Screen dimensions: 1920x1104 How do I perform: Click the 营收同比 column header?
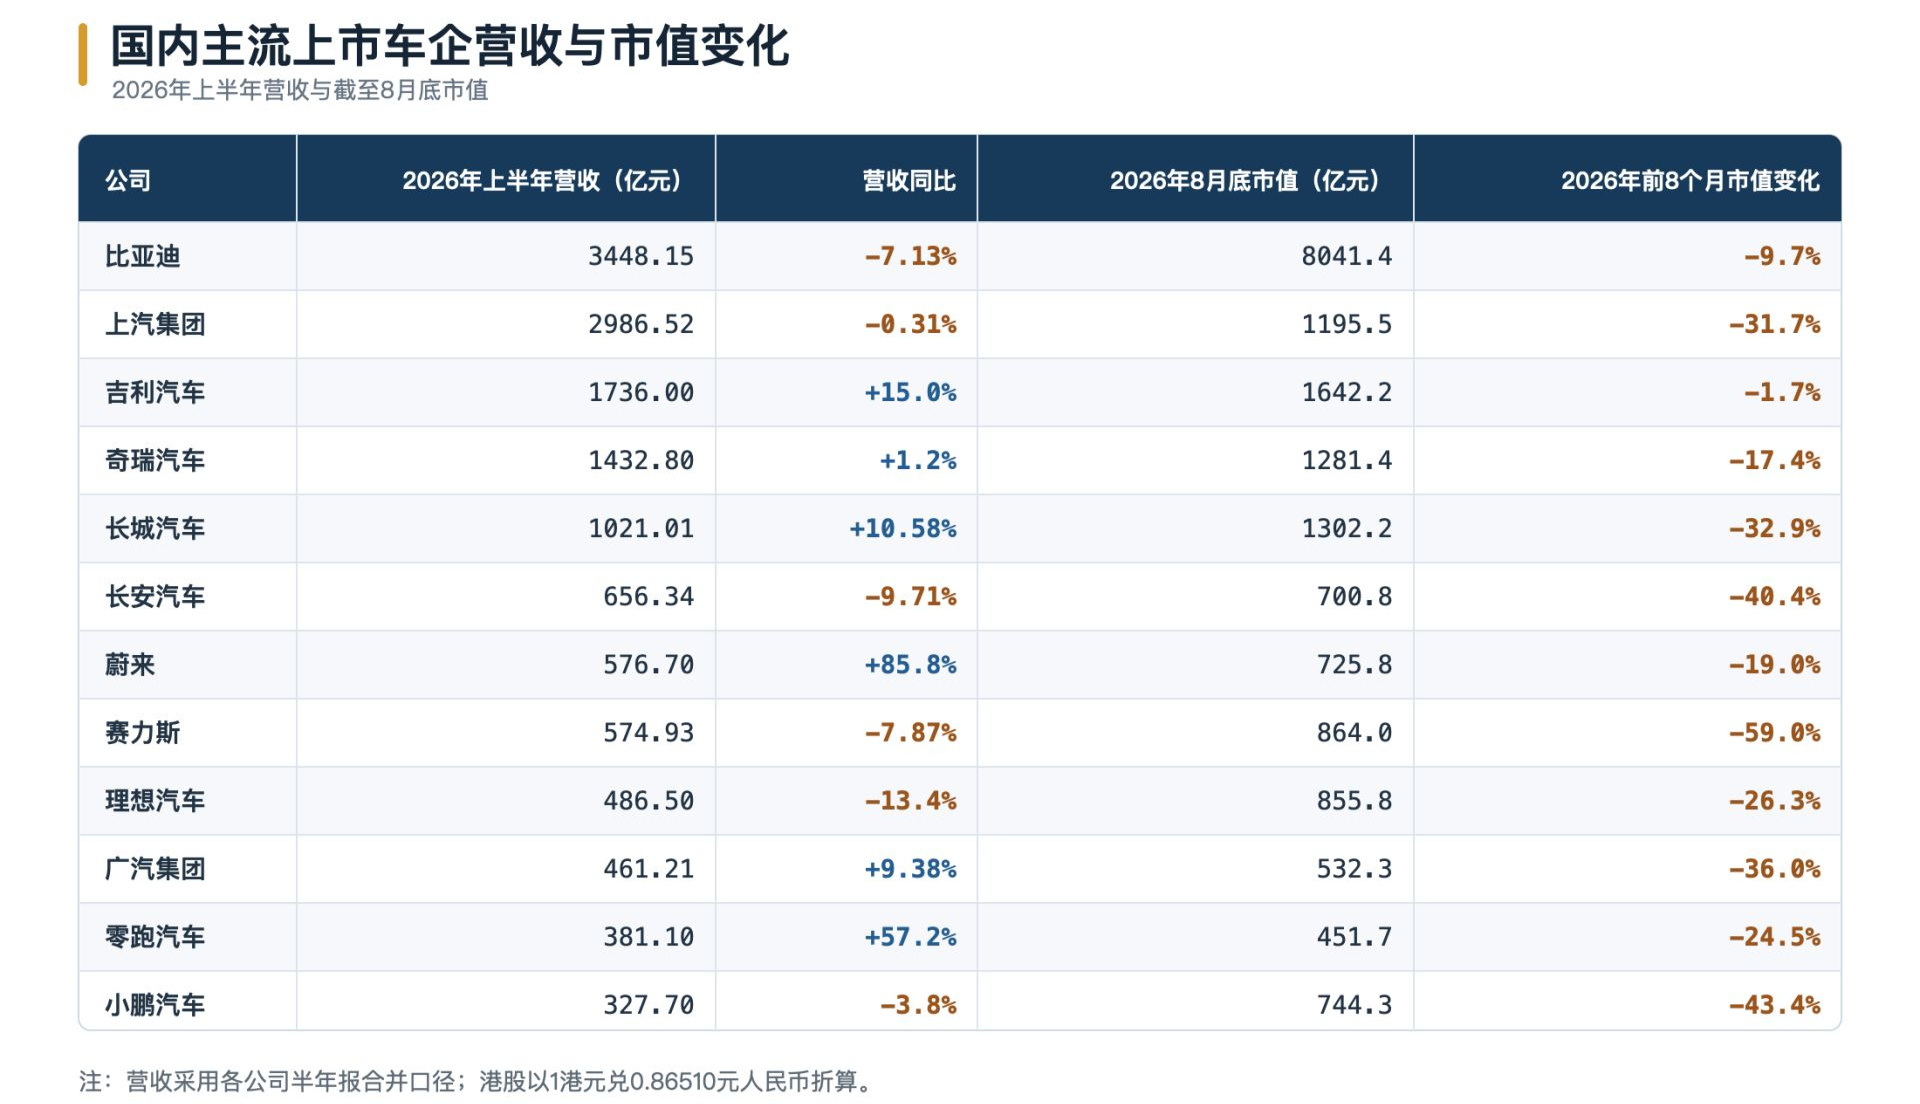(x=909, y=180)
